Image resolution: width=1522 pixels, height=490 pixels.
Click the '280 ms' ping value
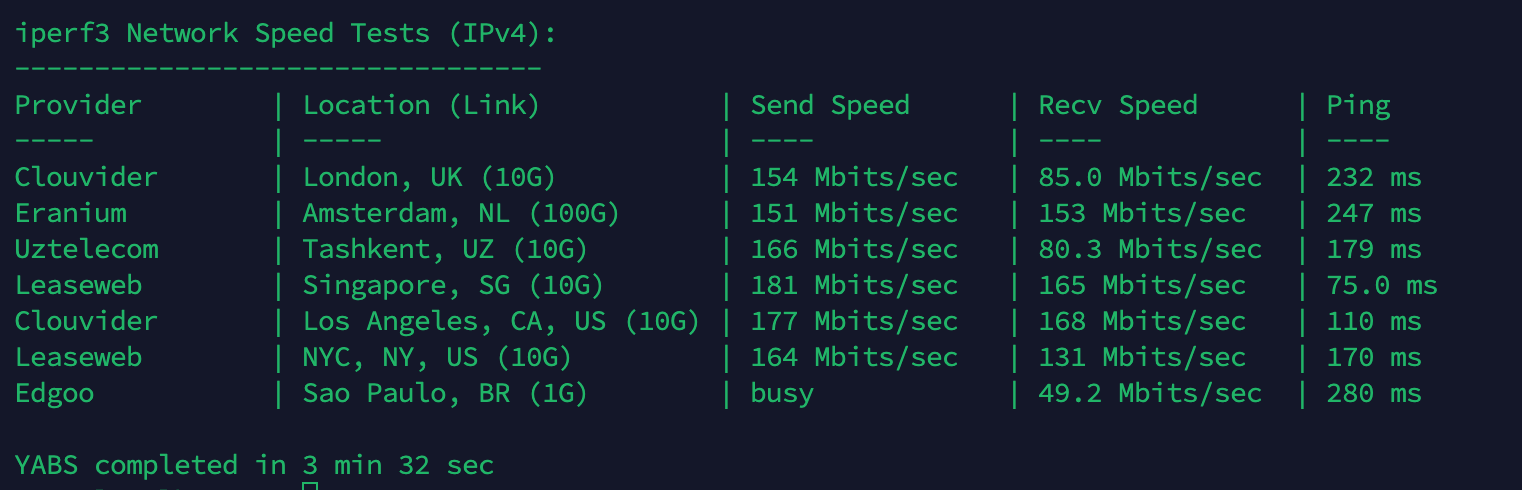1374,393
